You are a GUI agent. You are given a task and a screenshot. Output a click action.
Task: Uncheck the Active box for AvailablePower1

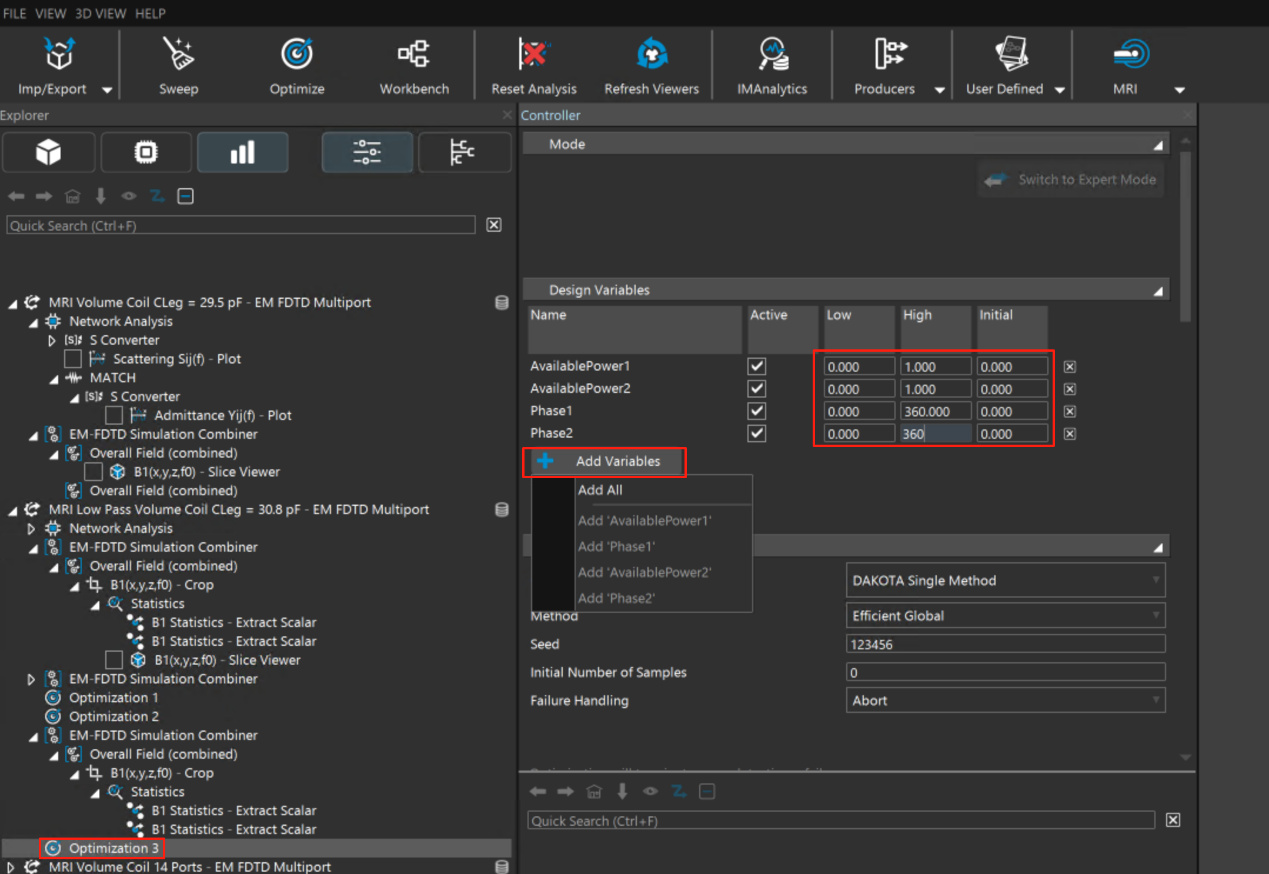tap(757, 366)
